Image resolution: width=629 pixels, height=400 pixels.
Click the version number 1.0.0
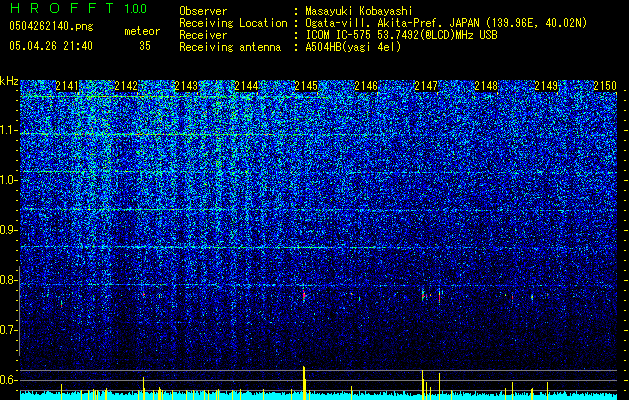(136, 9)
